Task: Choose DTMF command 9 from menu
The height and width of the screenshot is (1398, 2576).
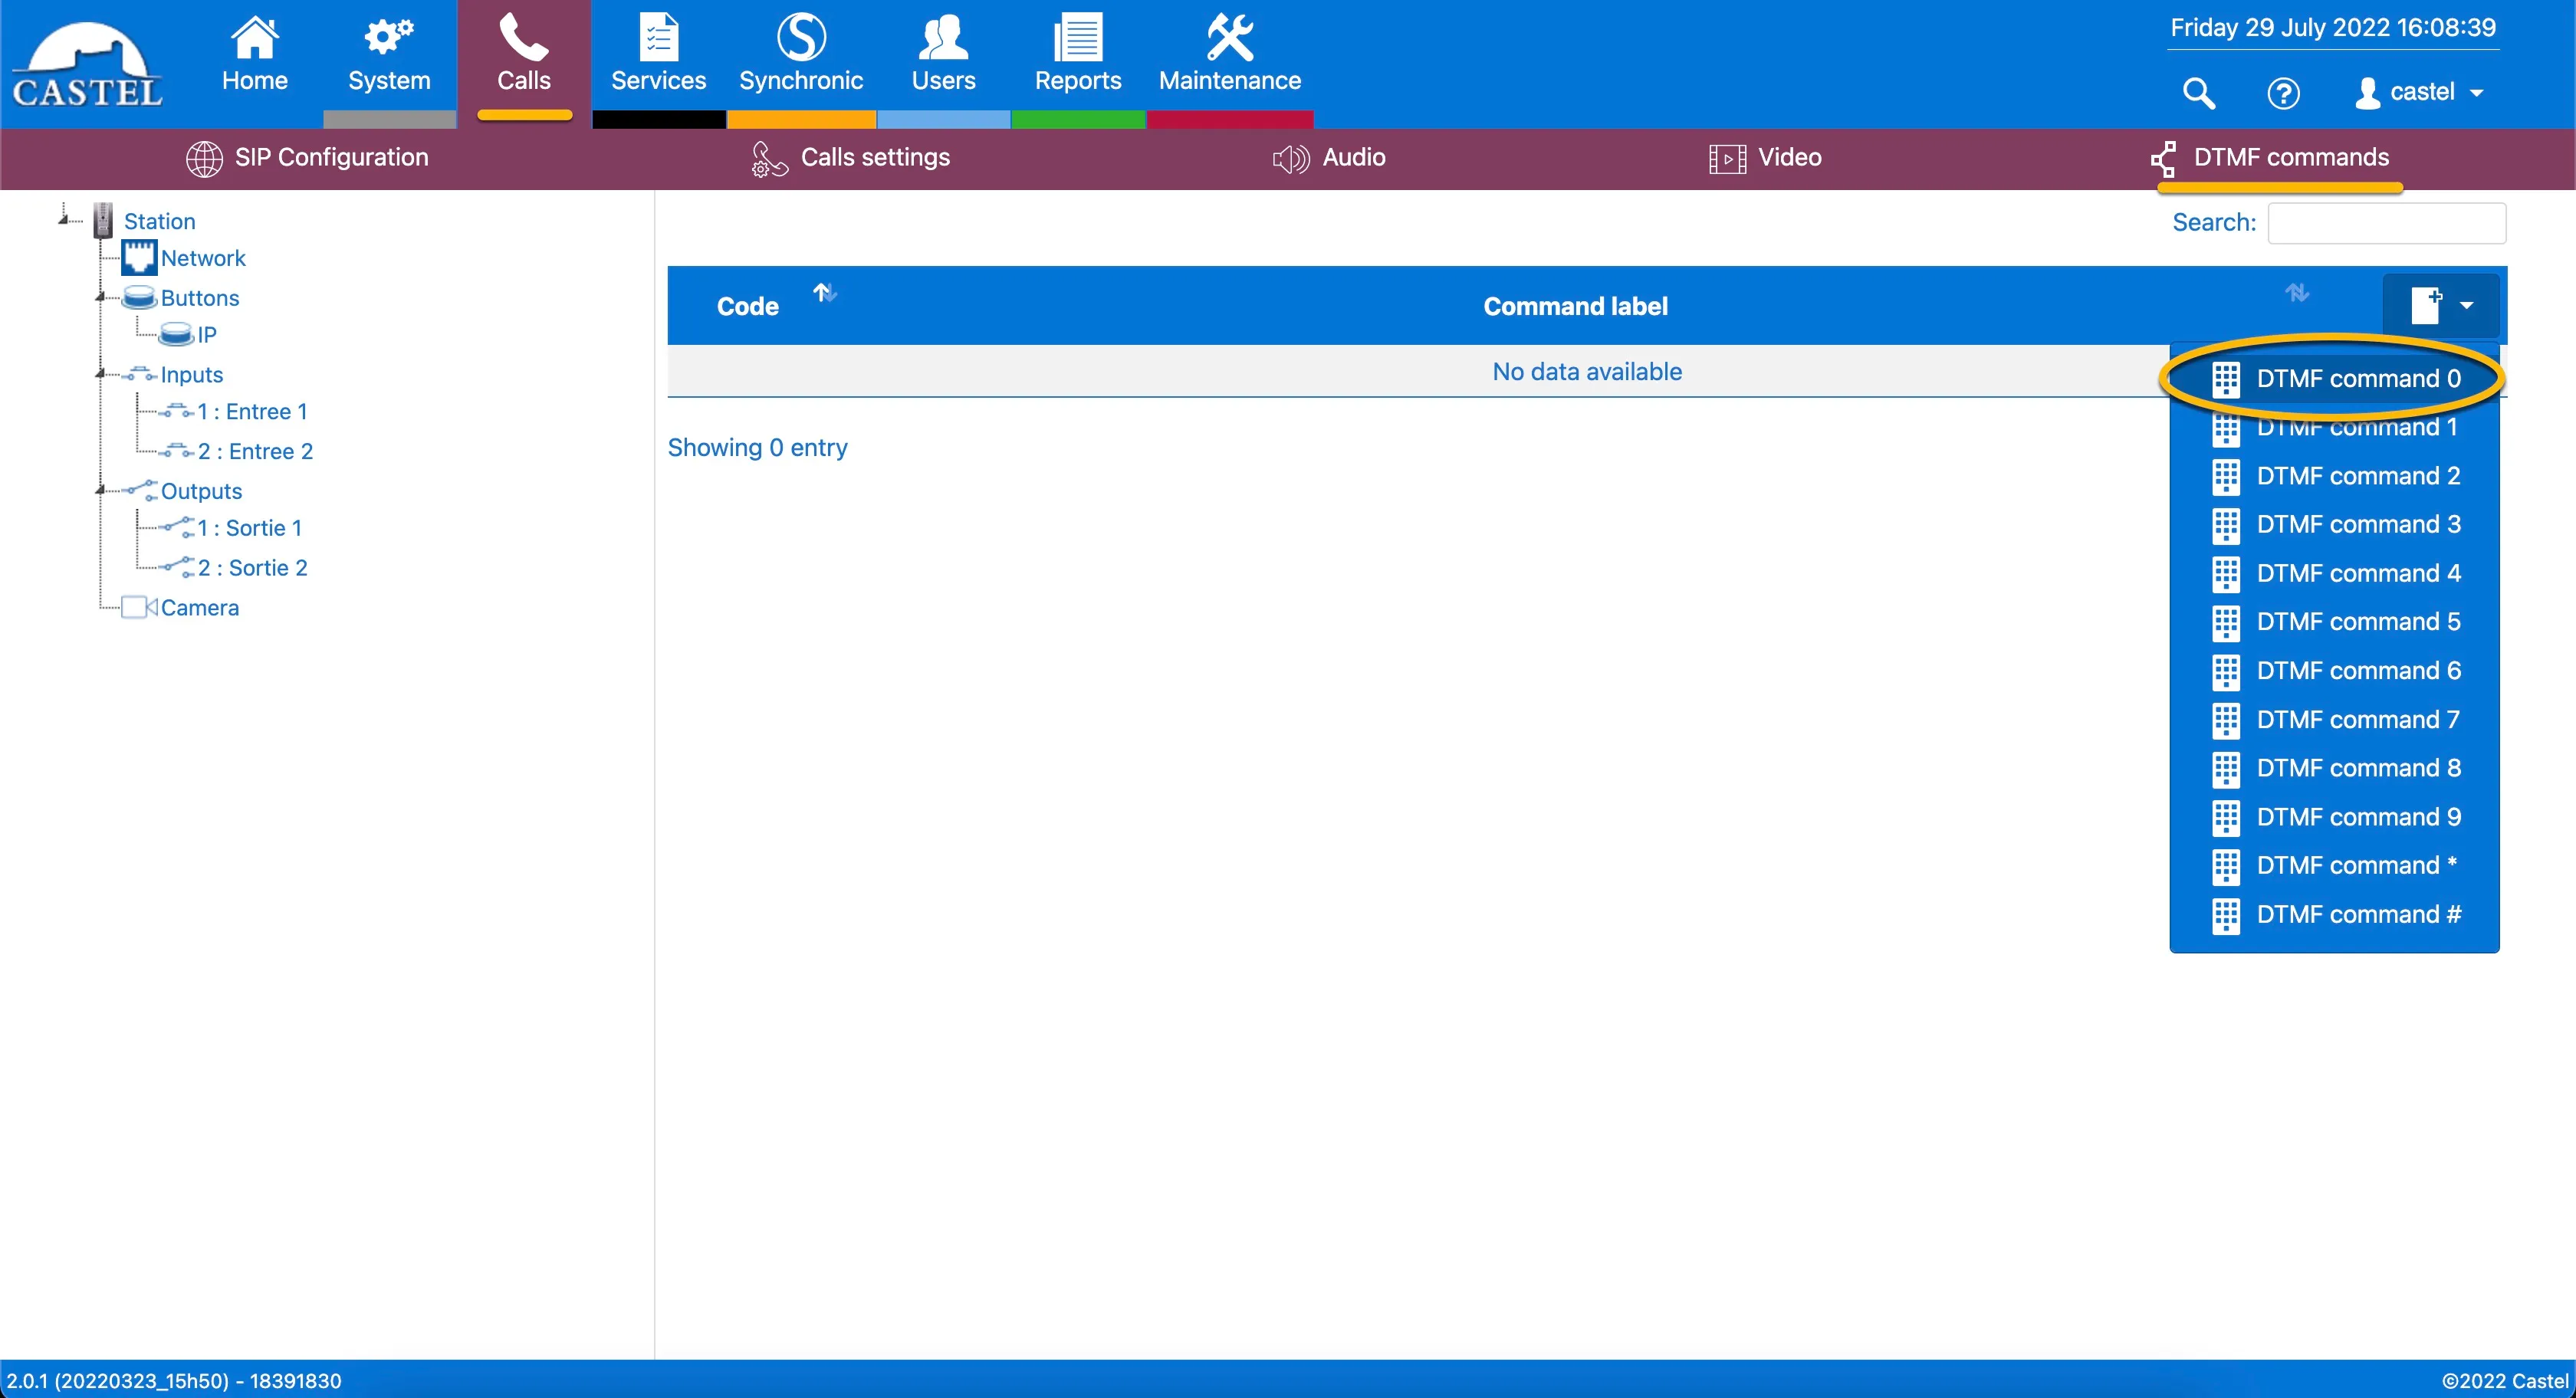Action: coord(2334,817)
